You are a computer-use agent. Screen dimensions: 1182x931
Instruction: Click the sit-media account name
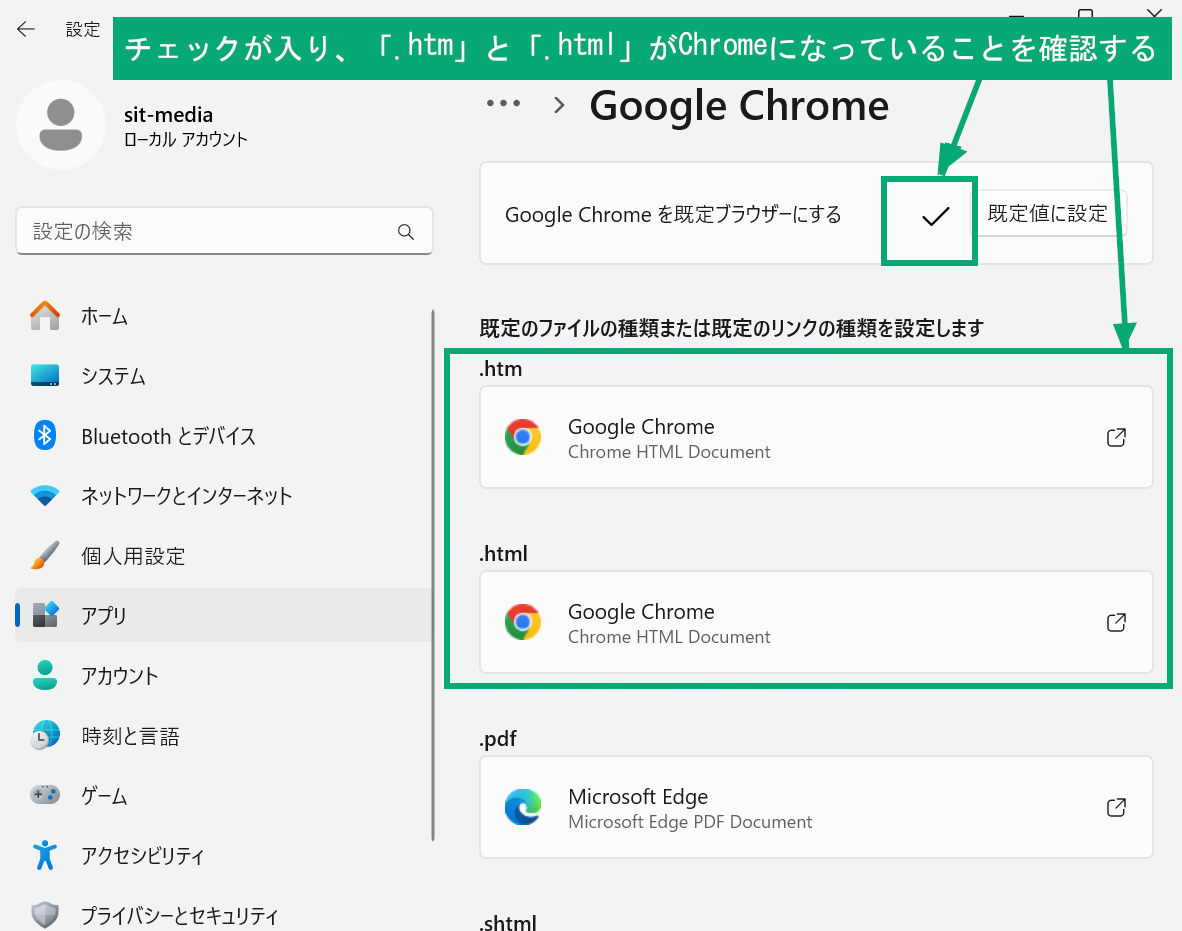click(x=168, y=115)
